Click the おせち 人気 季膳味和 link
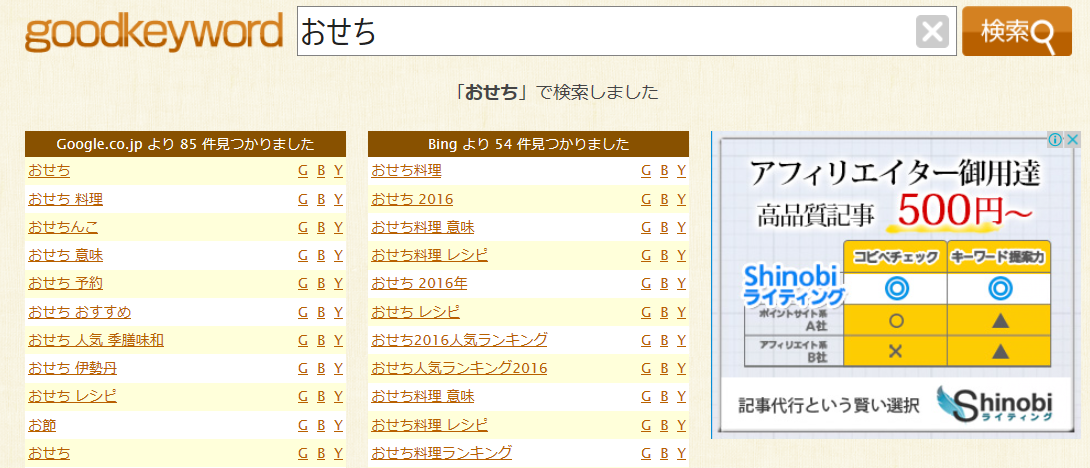The width and height of the screenshot is (1090, 468). coord(96,340)
